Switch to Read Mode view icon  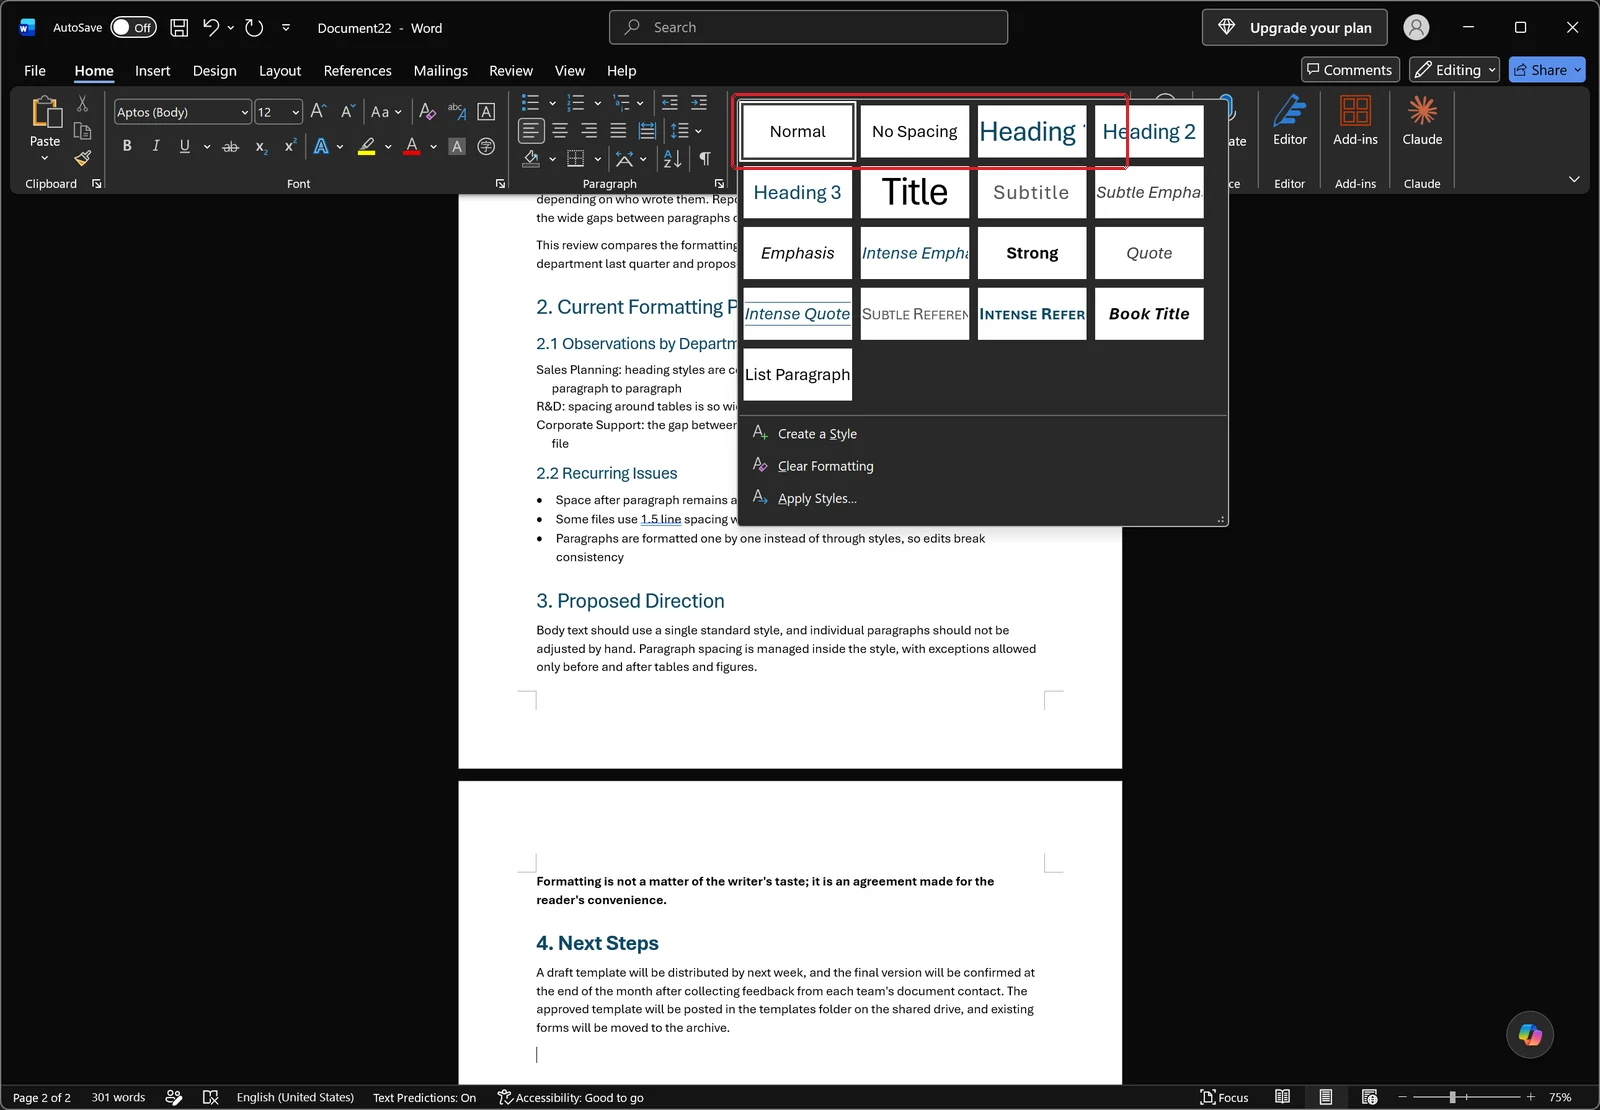point(1282,1097)
